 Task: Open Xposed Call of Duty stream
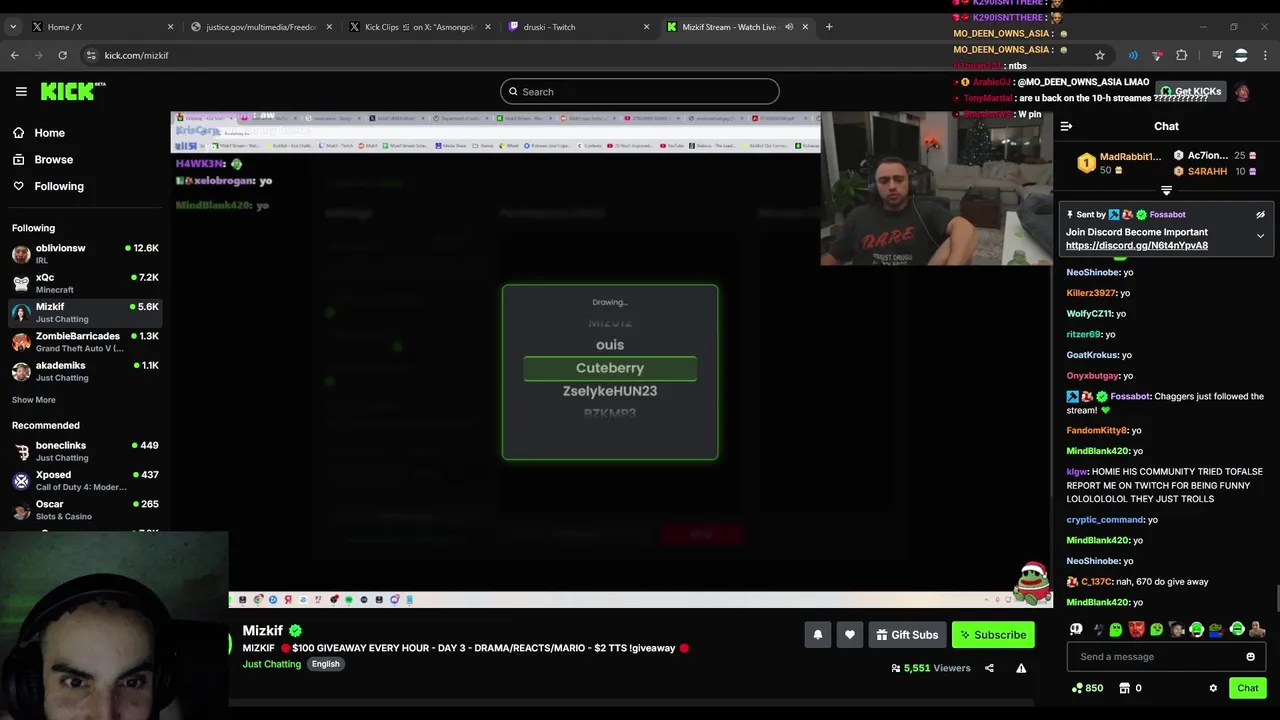tap(85, 480)
